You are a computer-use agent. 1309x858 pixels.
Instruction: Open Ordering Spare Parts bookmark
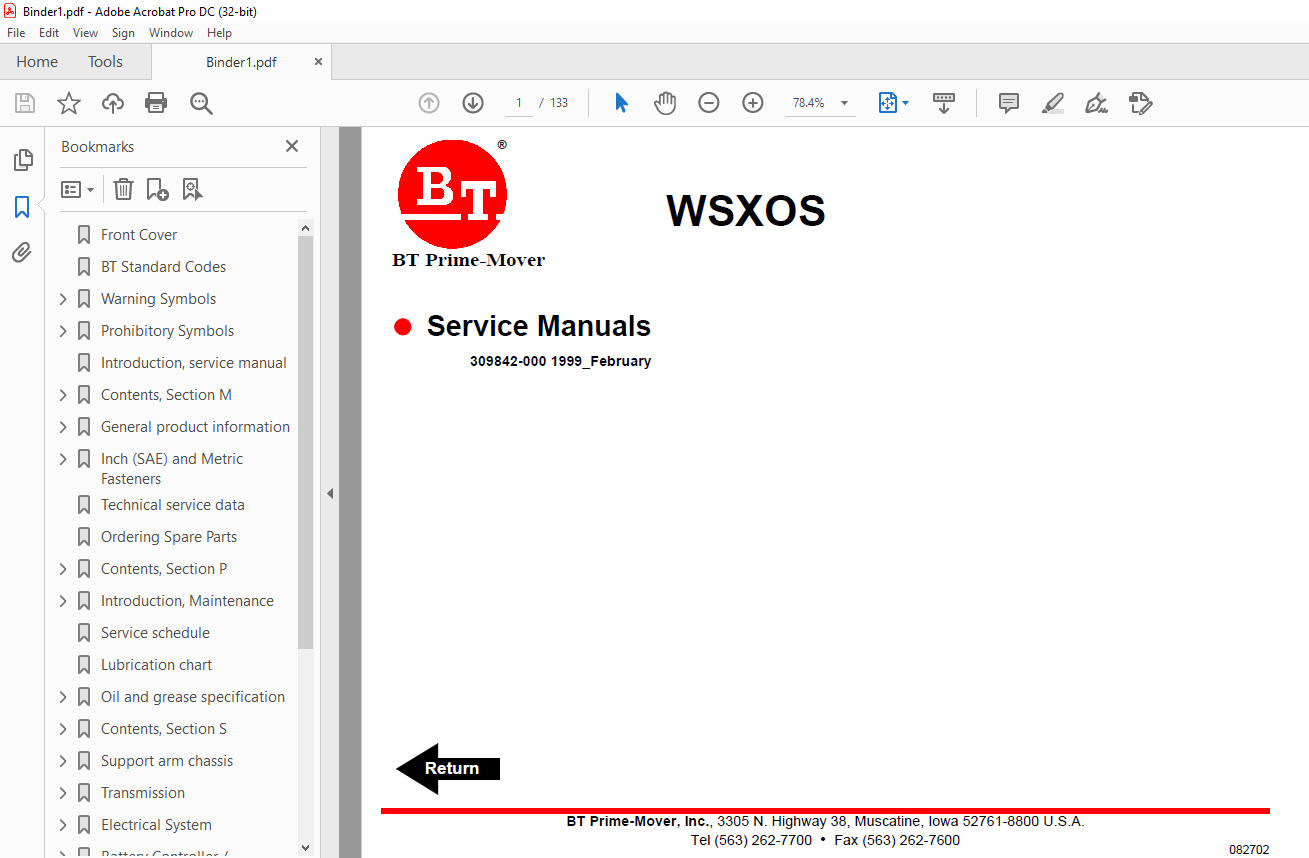tap(169, 537)
